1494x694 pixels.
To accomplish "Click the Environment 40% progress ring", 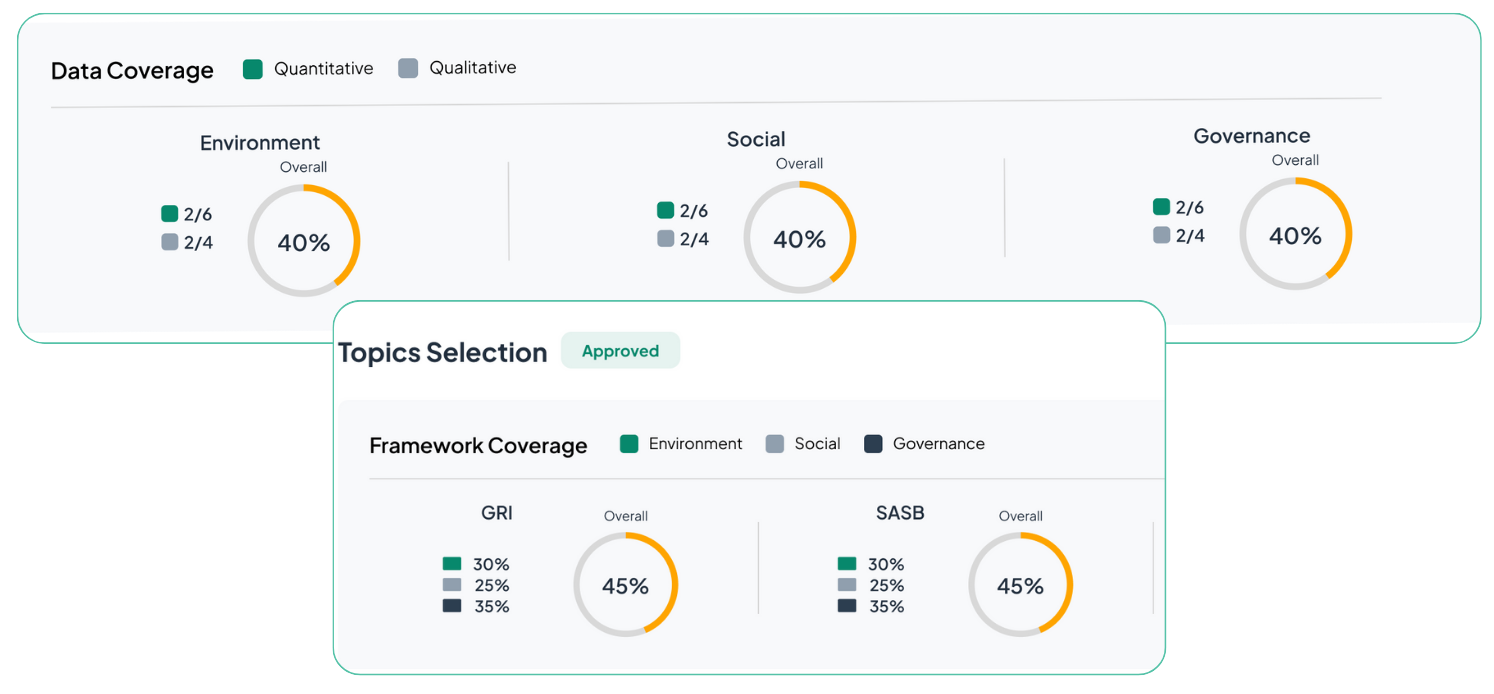I will 303,240.
